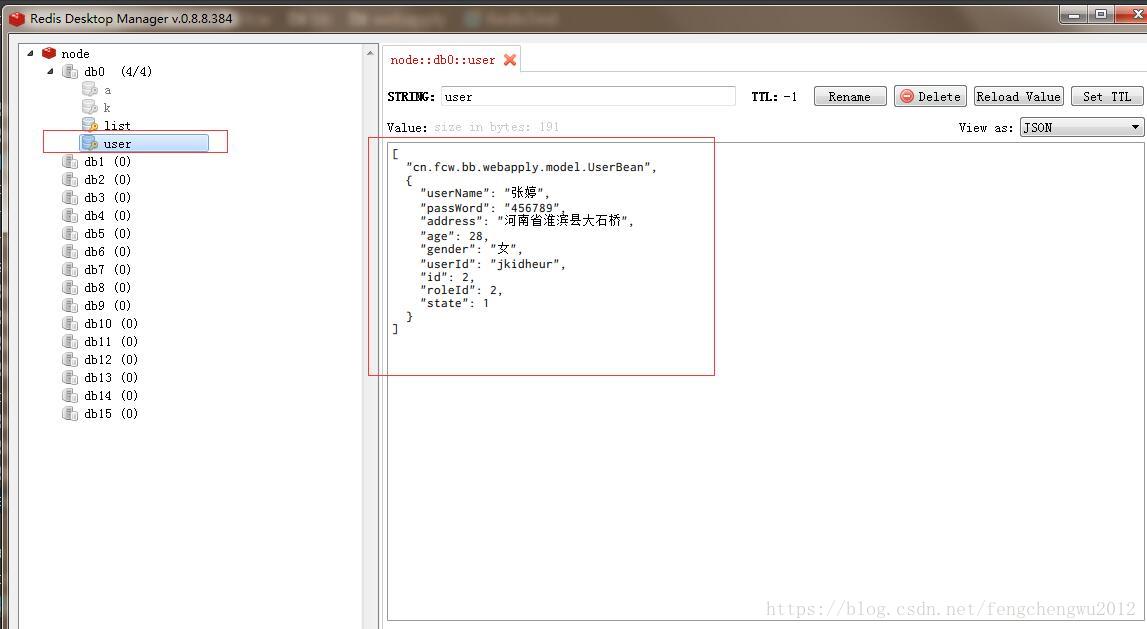The width and height of the screenshot is (1147, 629).
Task: Click the key name field 'user'
Action: coord(588,97)
